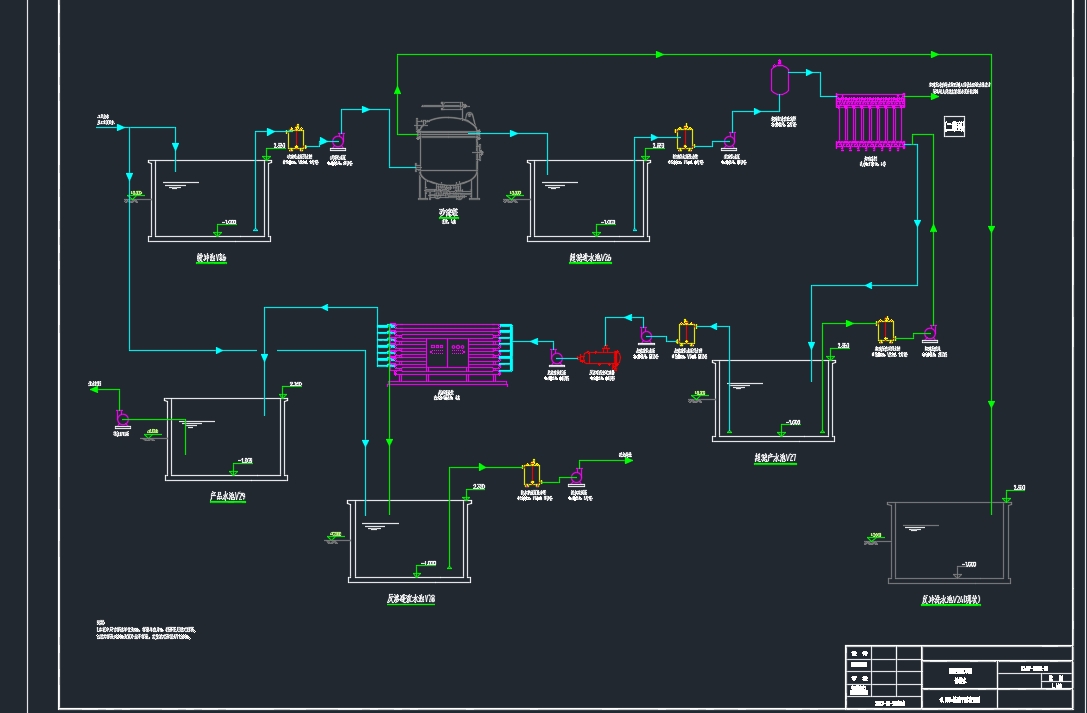
Task: Select the water level symbol inside 产品水池V29
Action: coord(197,423)
